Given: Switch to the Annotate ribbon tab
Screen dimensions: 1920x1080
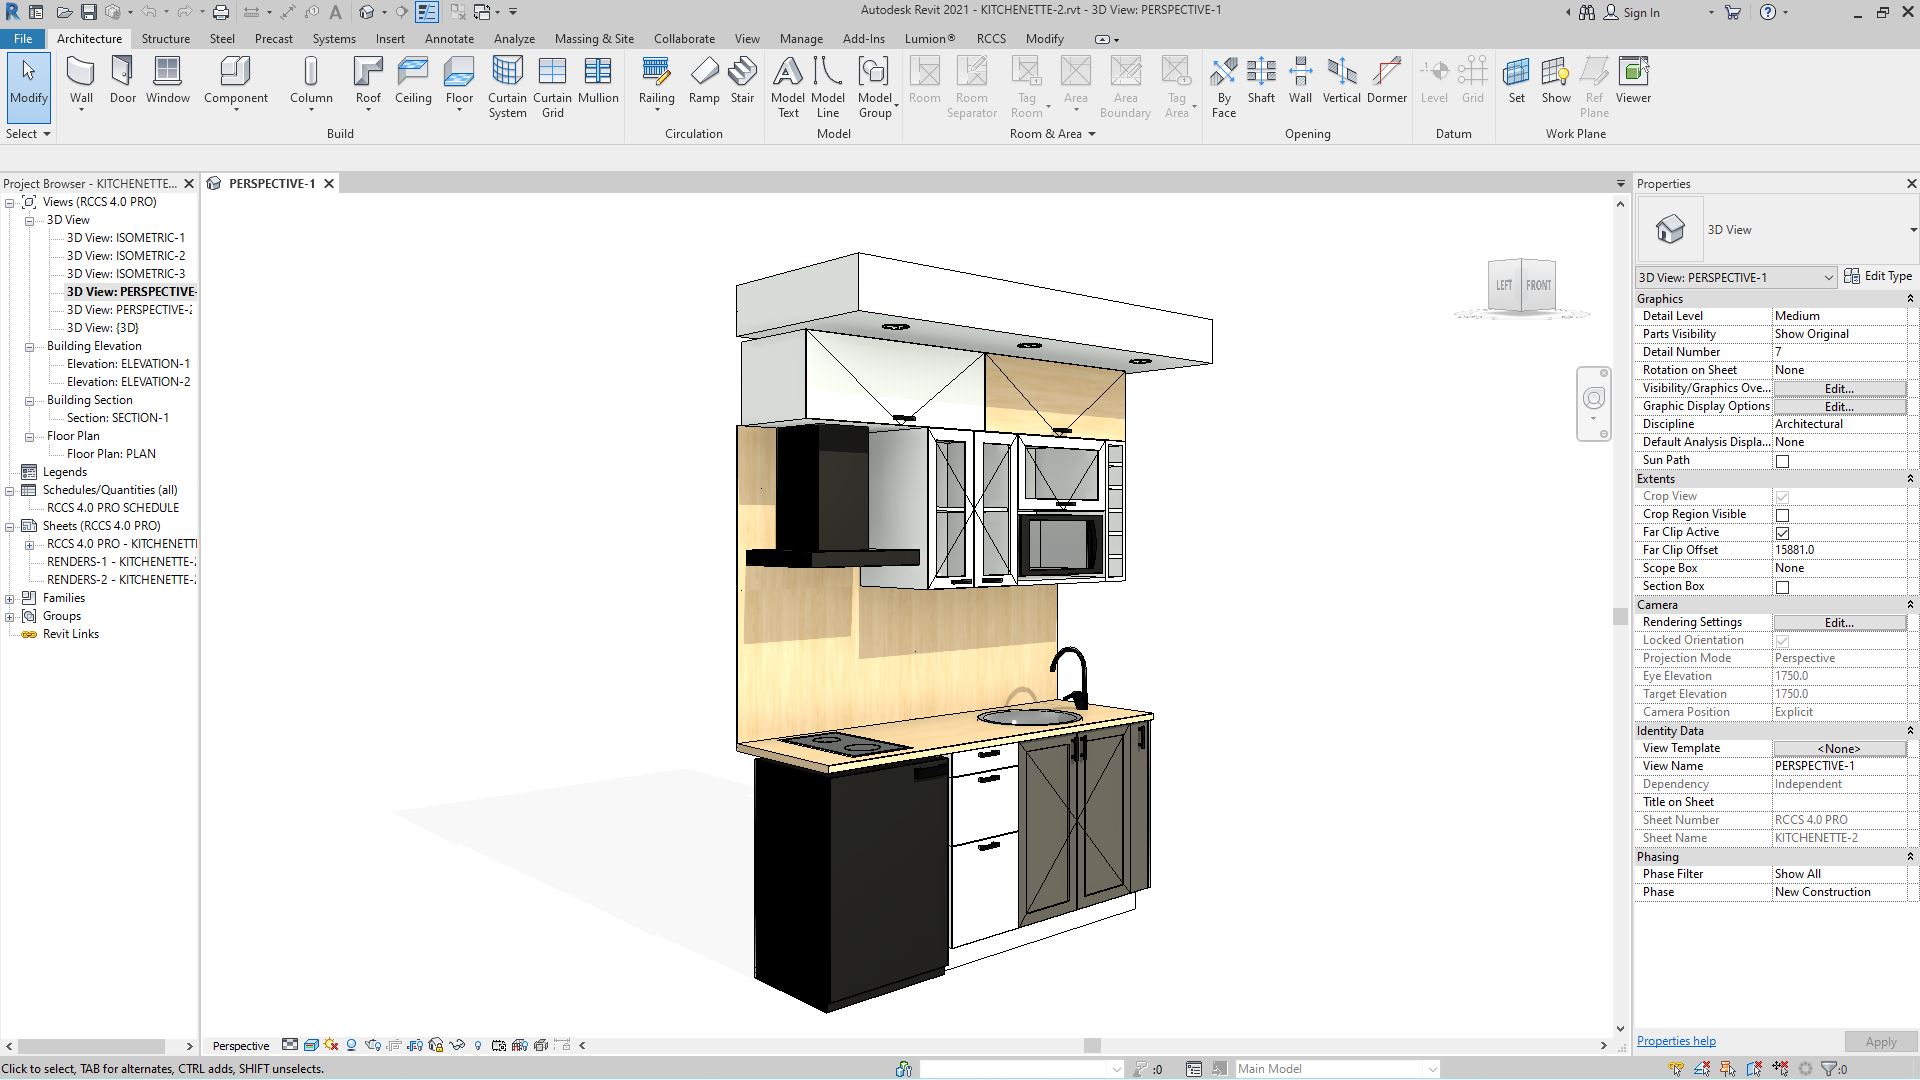Looking at the screenshot, I should click(449, 38).
